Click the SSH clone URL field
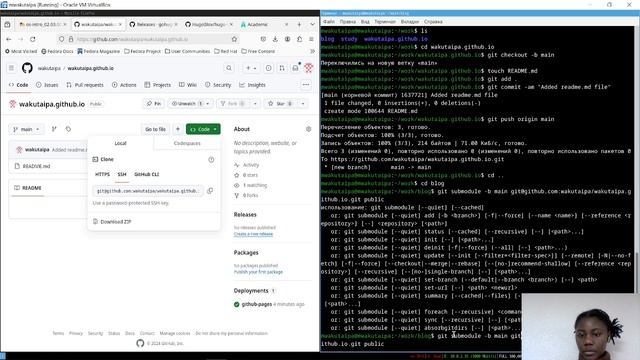 pos(148,191)
